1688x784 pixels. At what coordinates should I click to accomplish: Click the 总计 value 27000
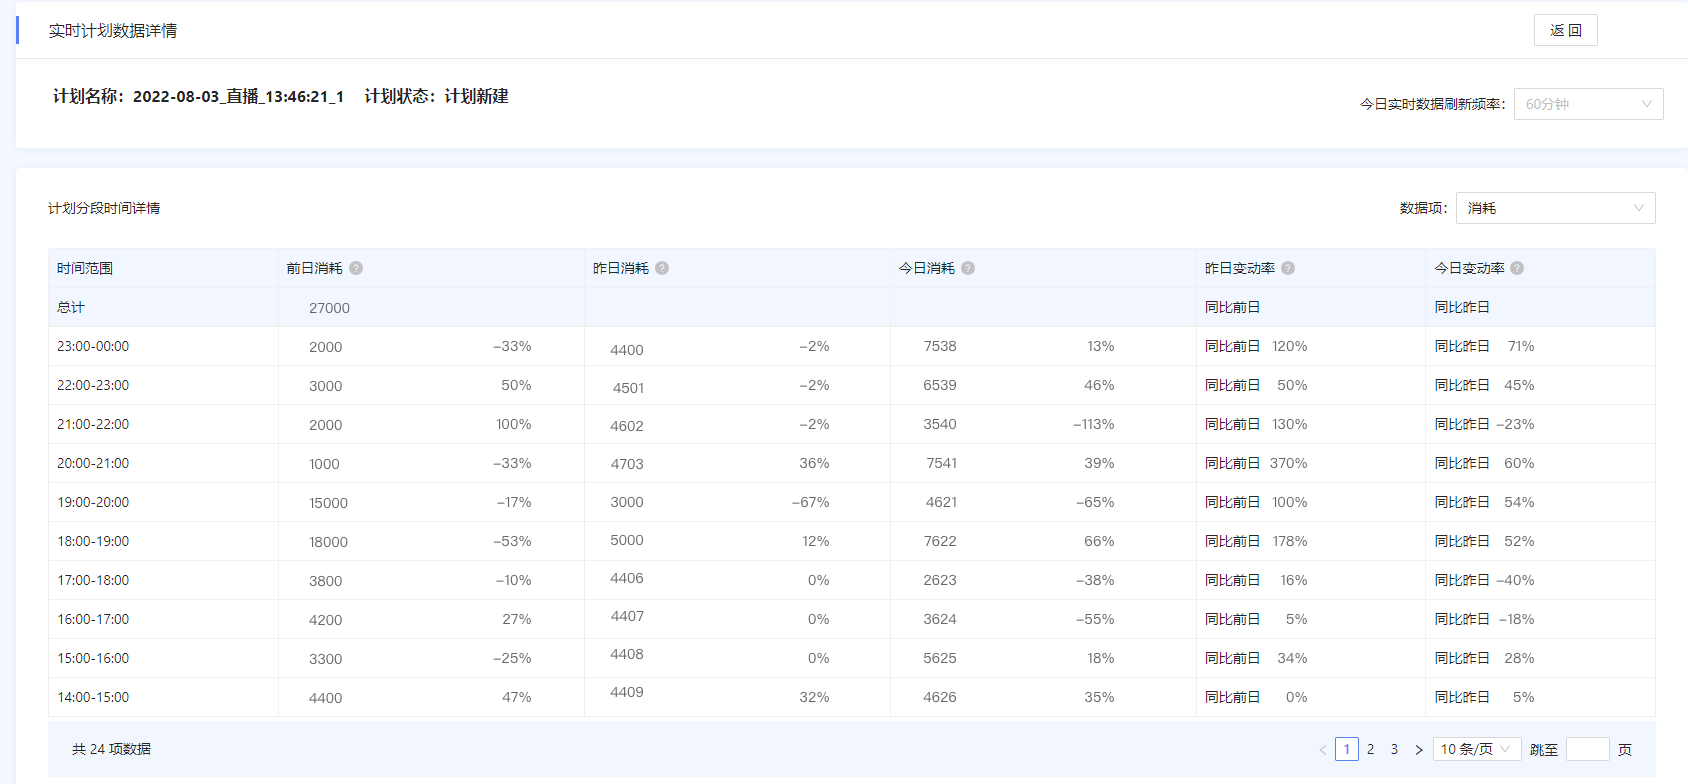pos(329,308)
